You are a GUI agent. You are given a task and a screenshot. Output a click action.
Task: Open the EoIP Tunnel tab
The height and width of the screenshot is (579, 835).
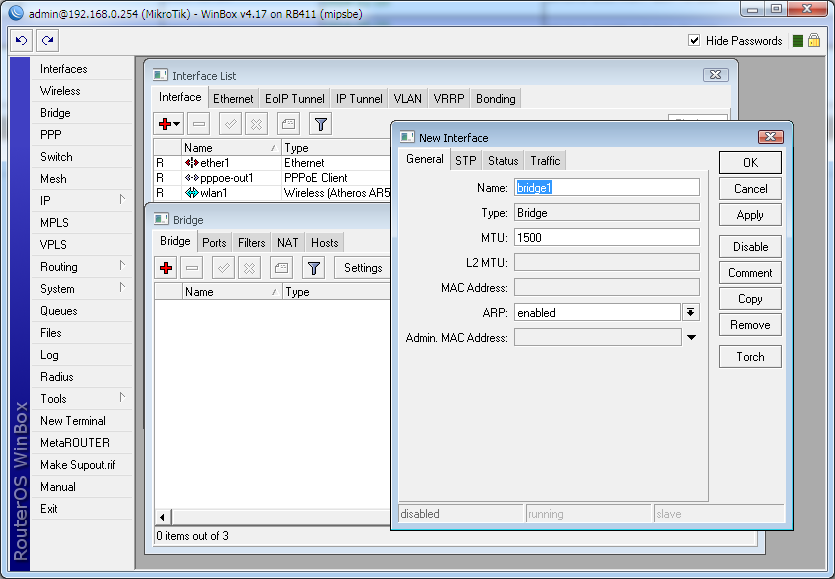coord(294,99)
